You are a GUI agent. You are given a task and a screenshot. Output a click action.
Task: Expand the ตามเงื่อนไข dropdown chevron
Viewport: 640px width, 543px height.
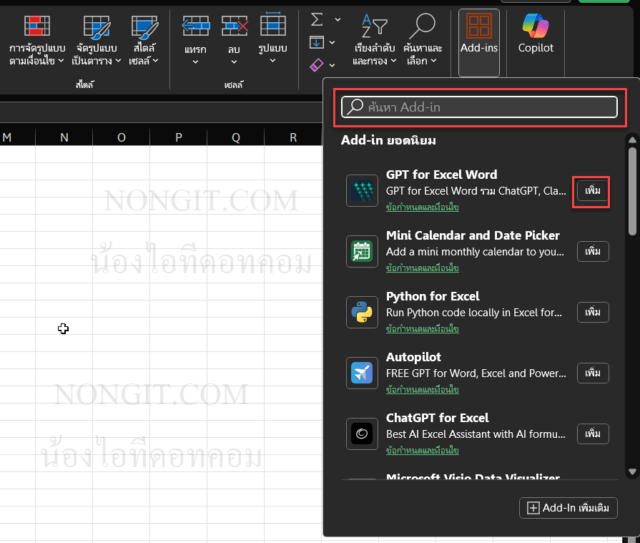click(x=61, y=61)
